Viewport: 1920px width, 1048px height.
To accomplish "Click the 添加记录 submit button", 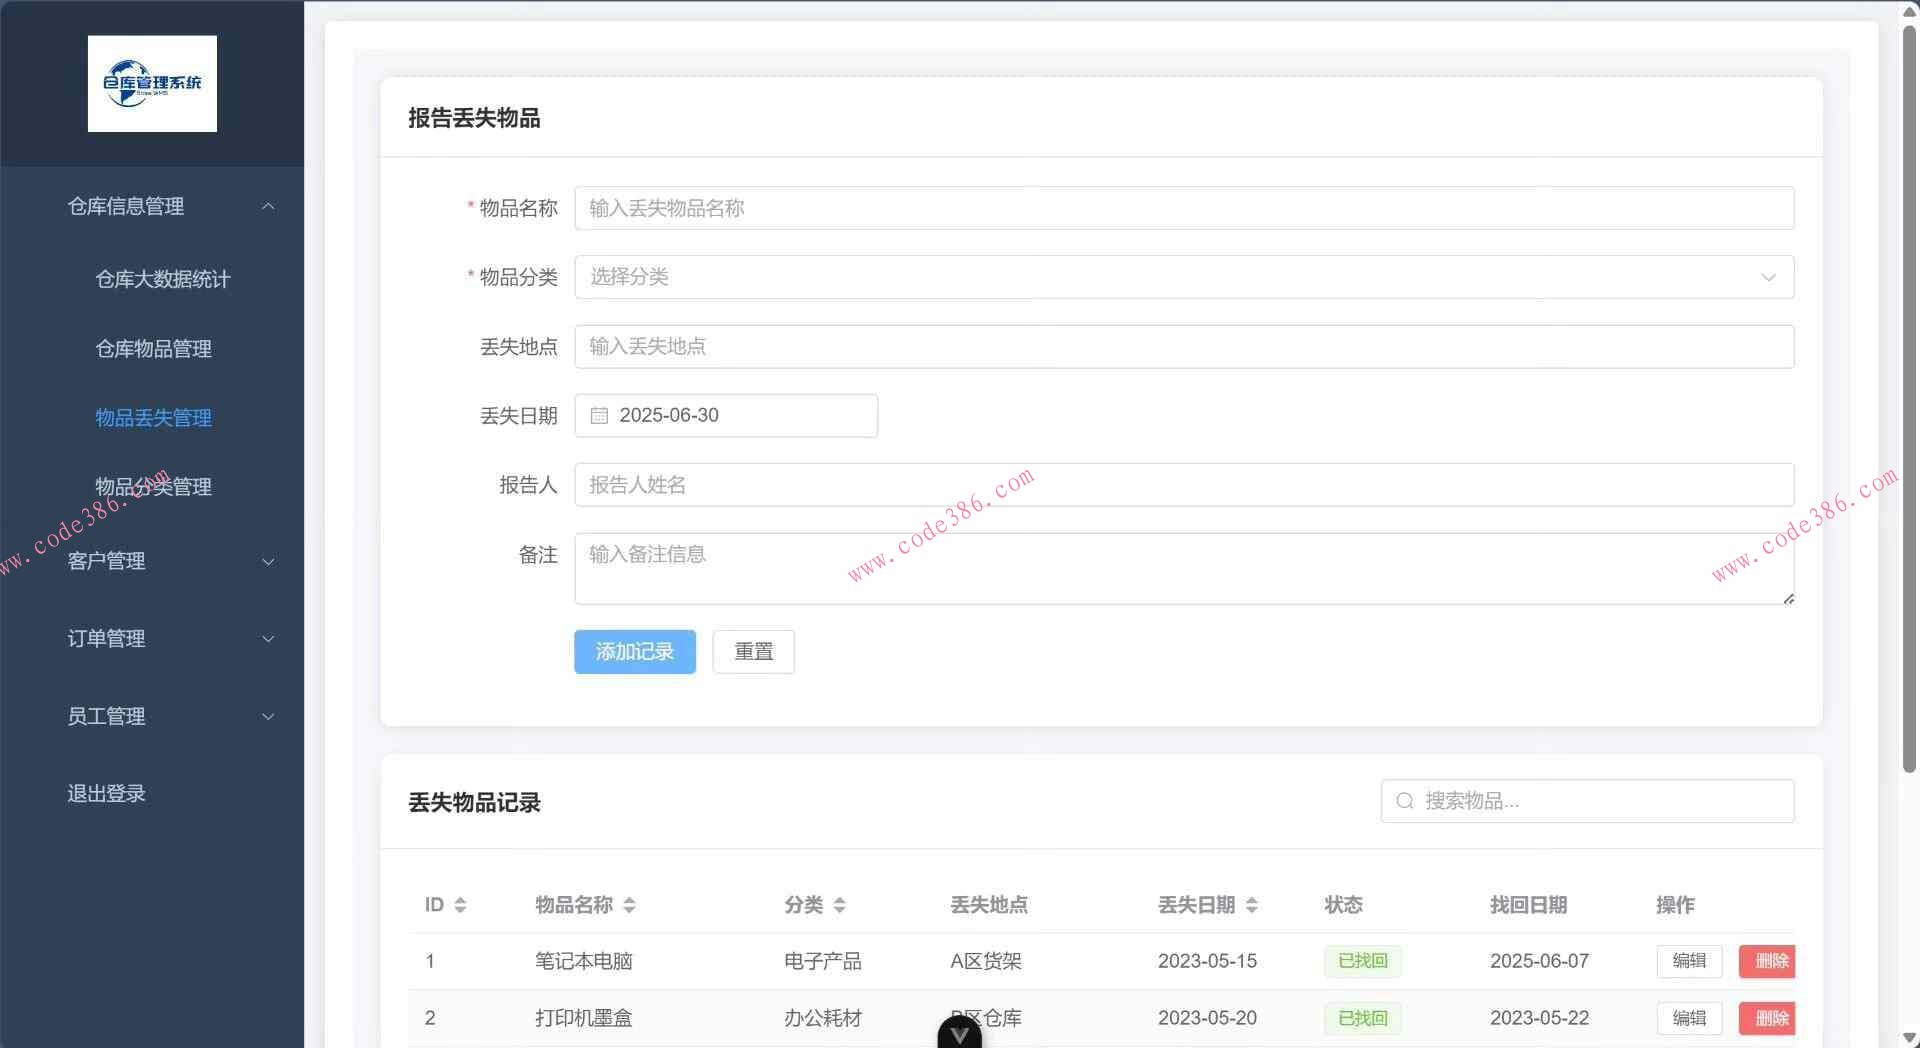I will 634,651.
